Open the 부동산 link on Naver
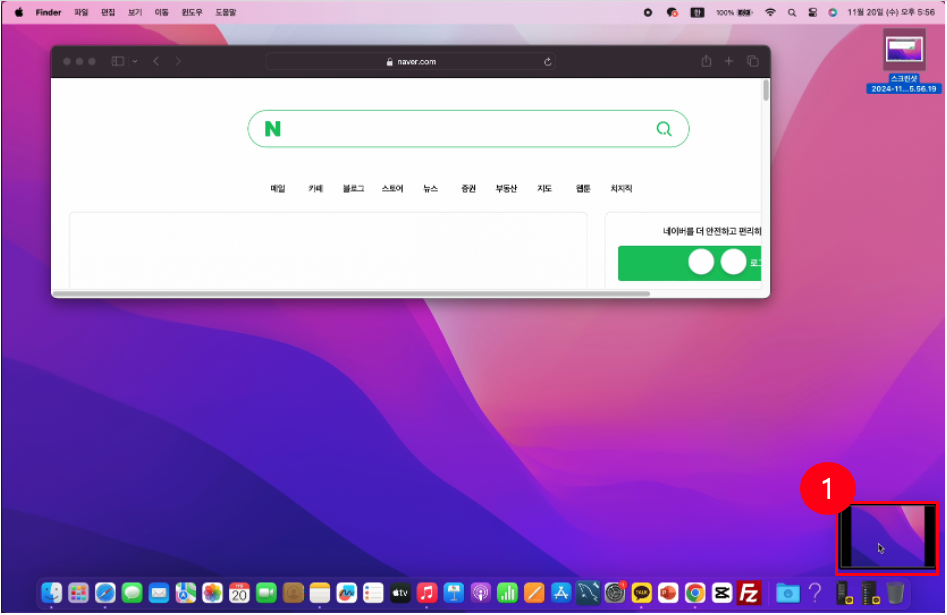Viewport: 947px width, 615px height. coord(506,188)
